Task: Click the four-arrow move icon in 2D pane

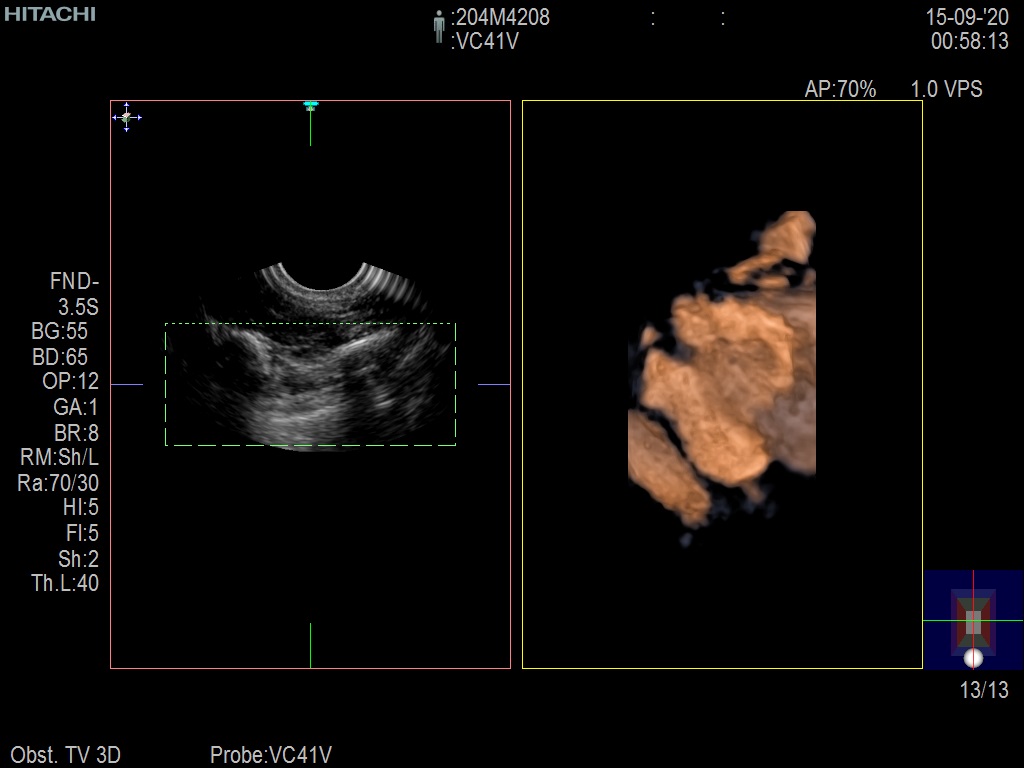Action: (x=126, y=117)
